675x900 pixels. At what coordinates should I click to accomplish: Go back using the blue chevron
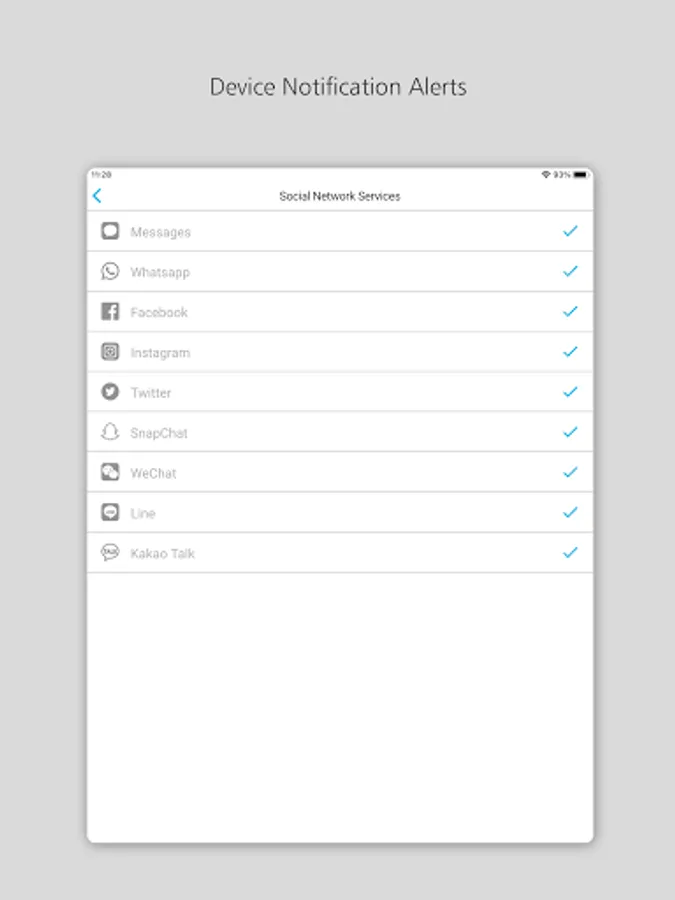(97, 196)
